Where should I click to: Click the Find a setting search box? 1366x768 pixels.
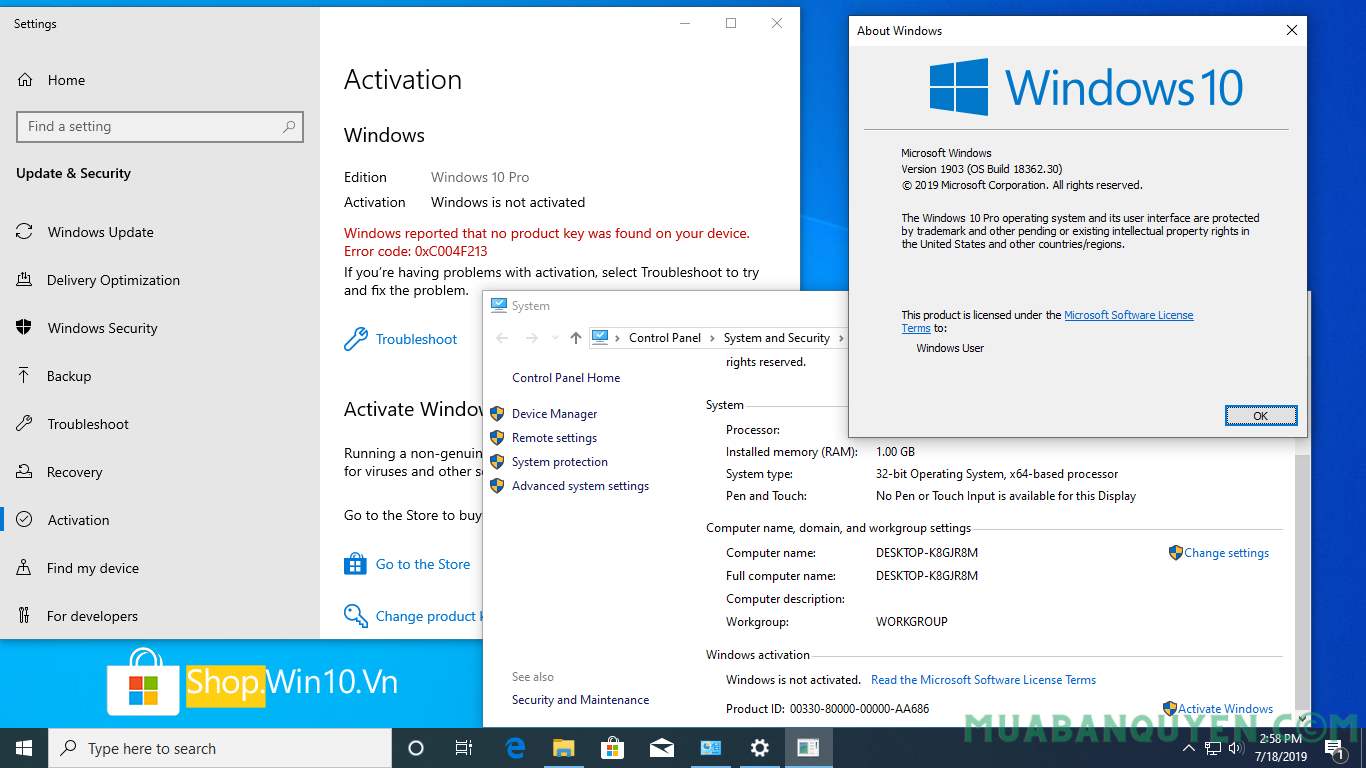(150, 127)
